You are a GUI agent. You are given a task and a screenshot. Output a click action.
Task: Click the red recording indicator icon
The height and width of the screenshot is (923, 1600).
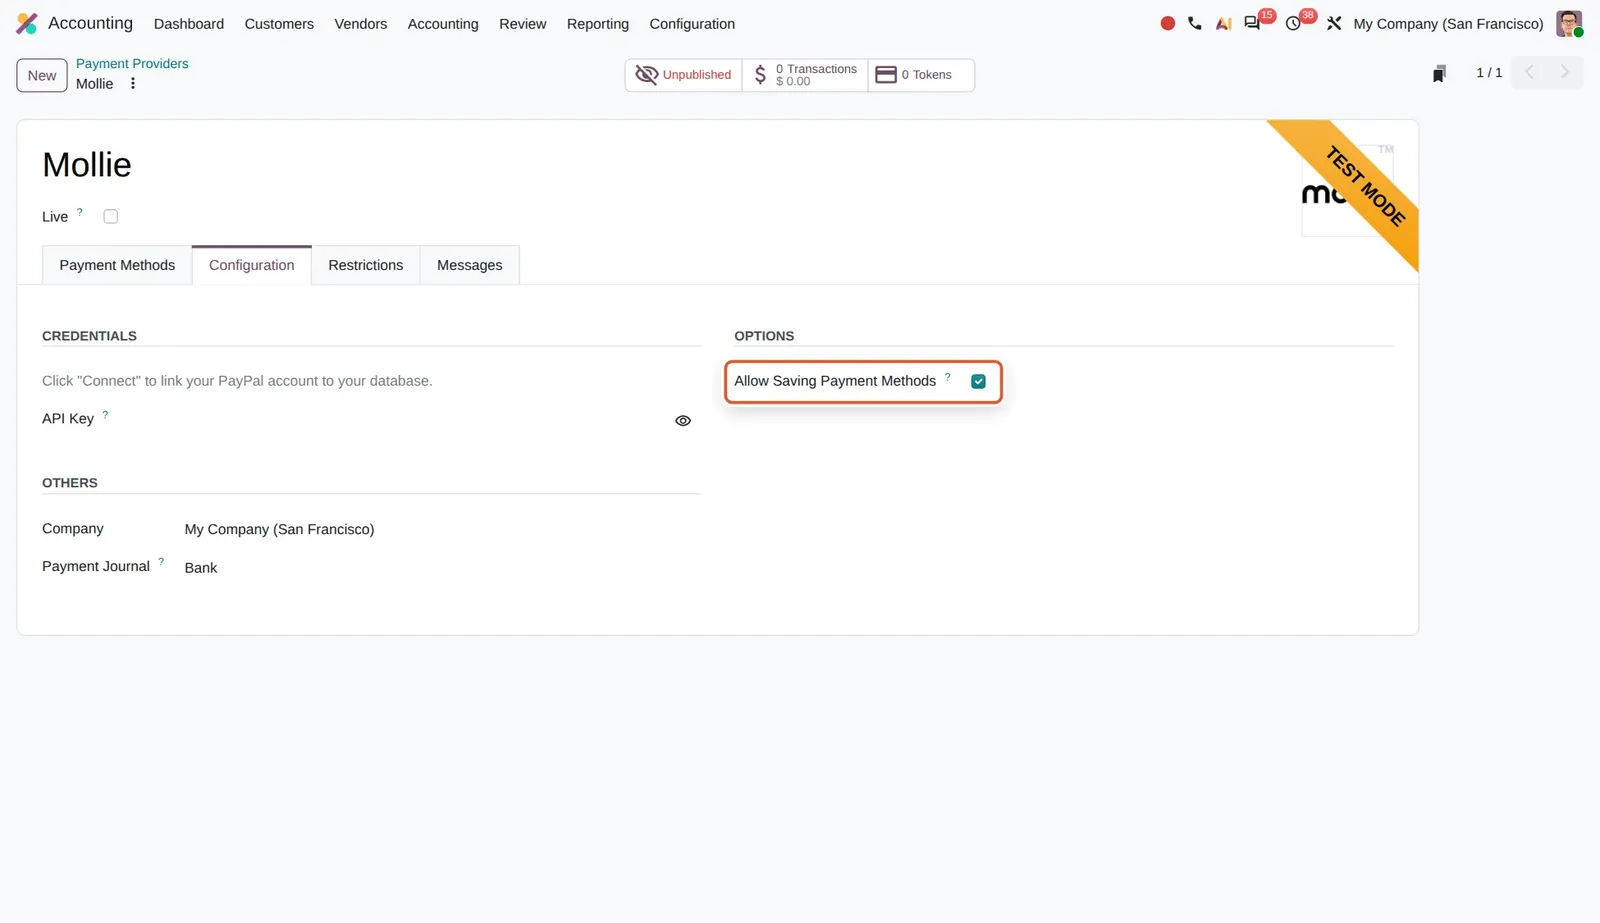1167,23
